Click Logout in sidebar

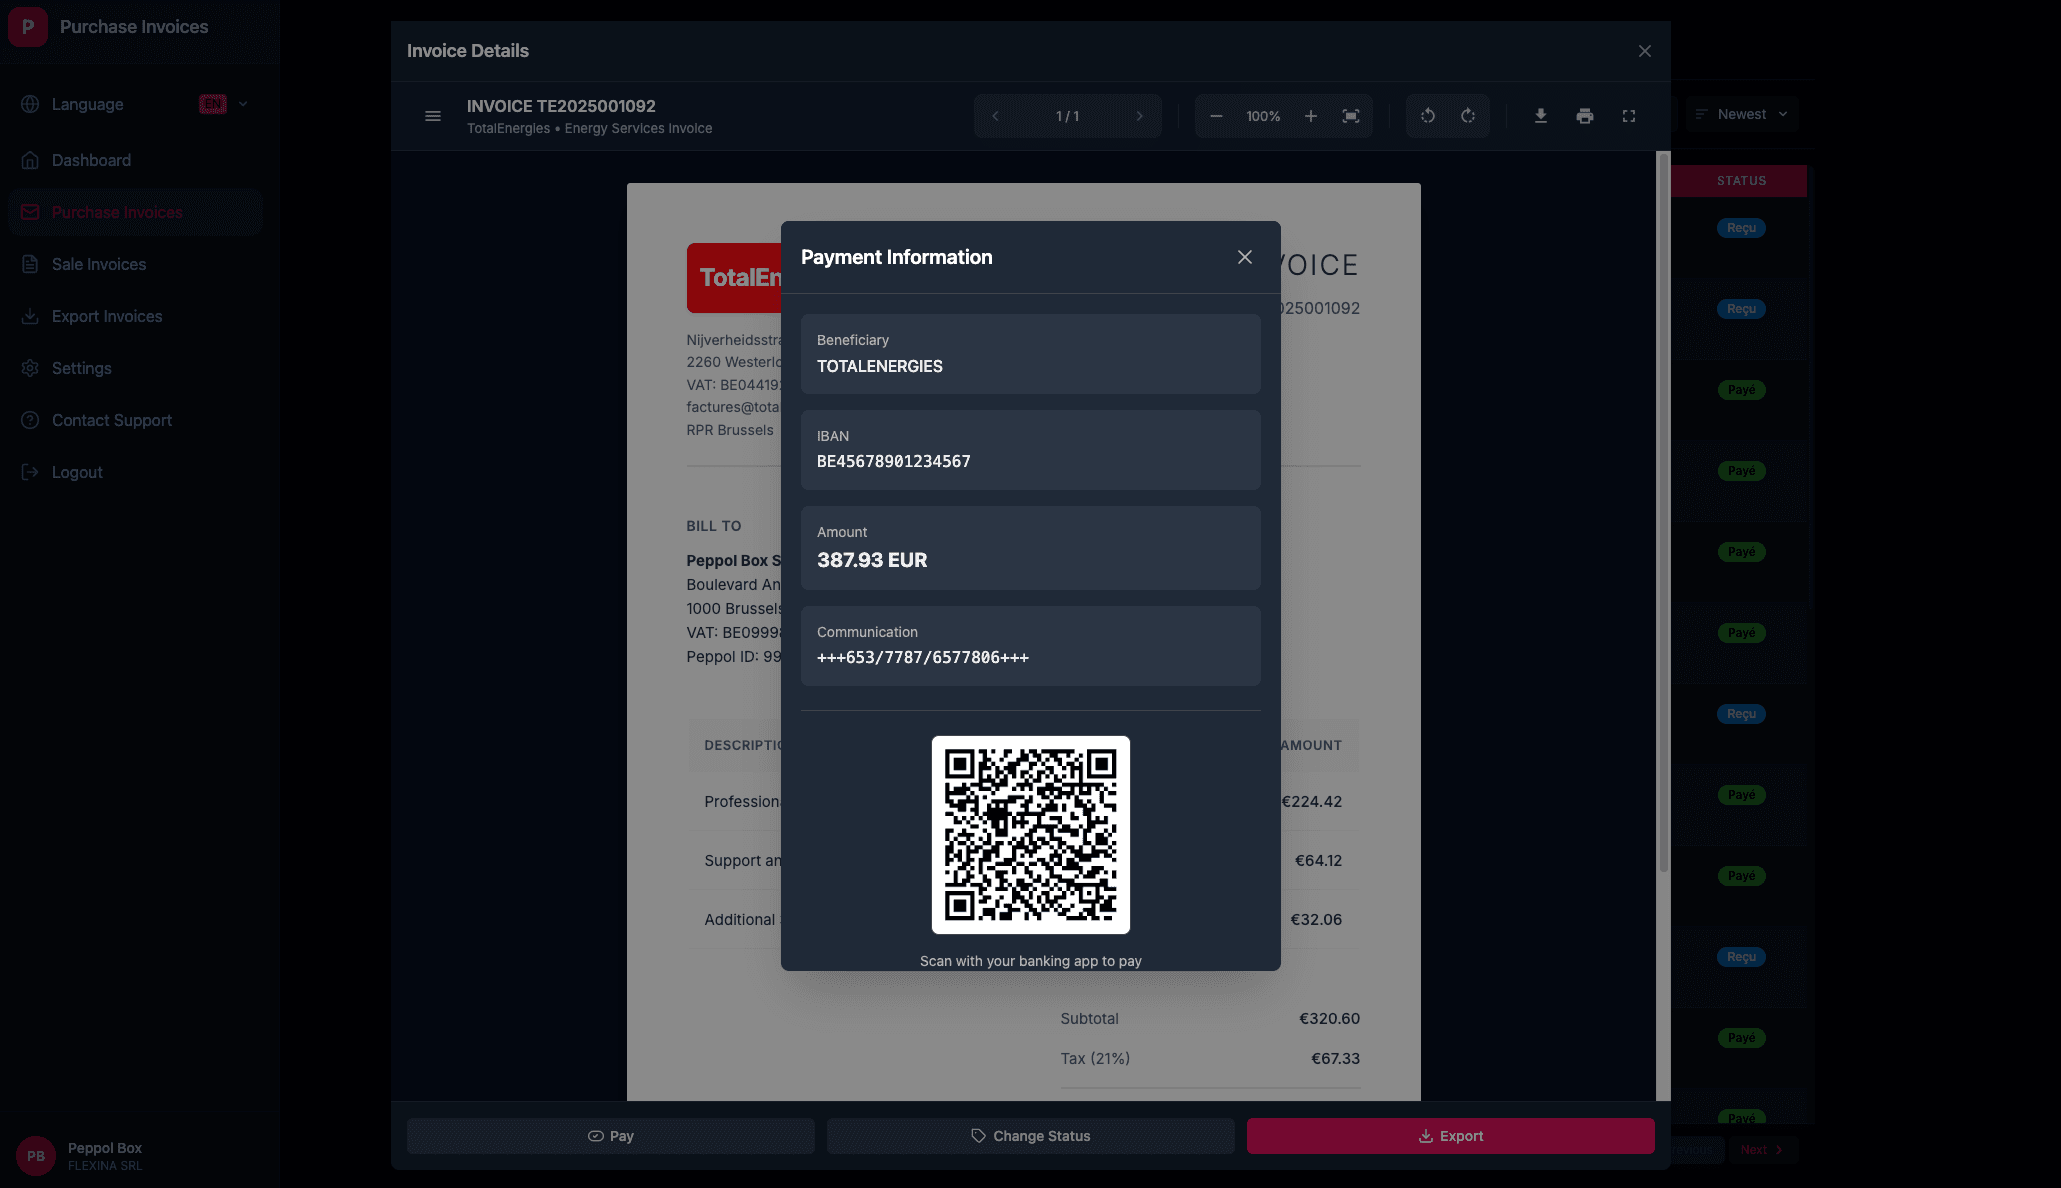click(x=135, y=472)
